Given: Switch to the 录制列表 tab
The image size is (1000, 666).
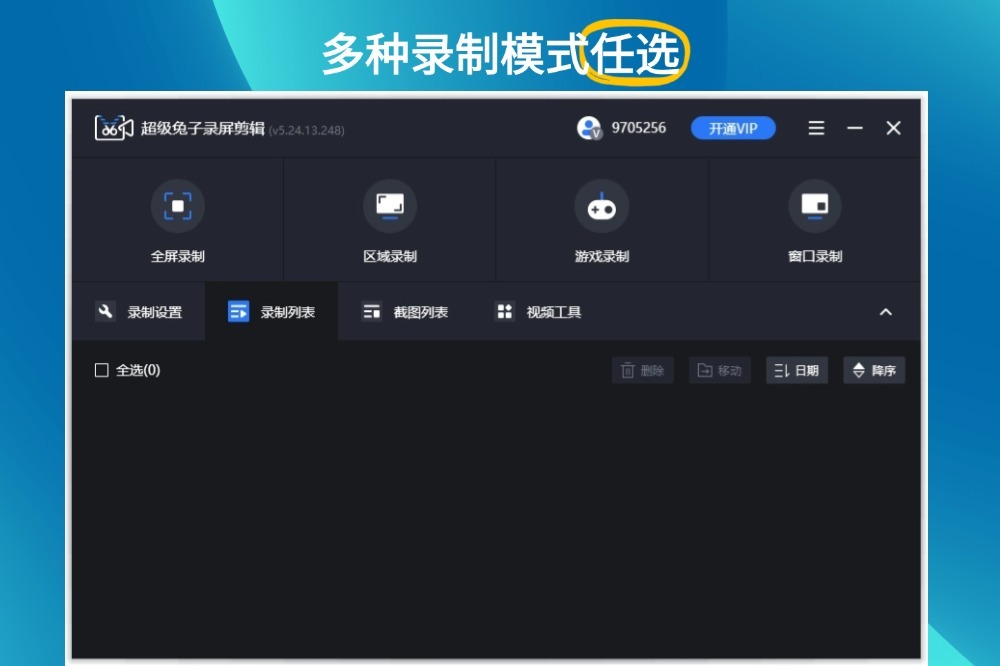Looking at the screenshot, I should [271, 312].
